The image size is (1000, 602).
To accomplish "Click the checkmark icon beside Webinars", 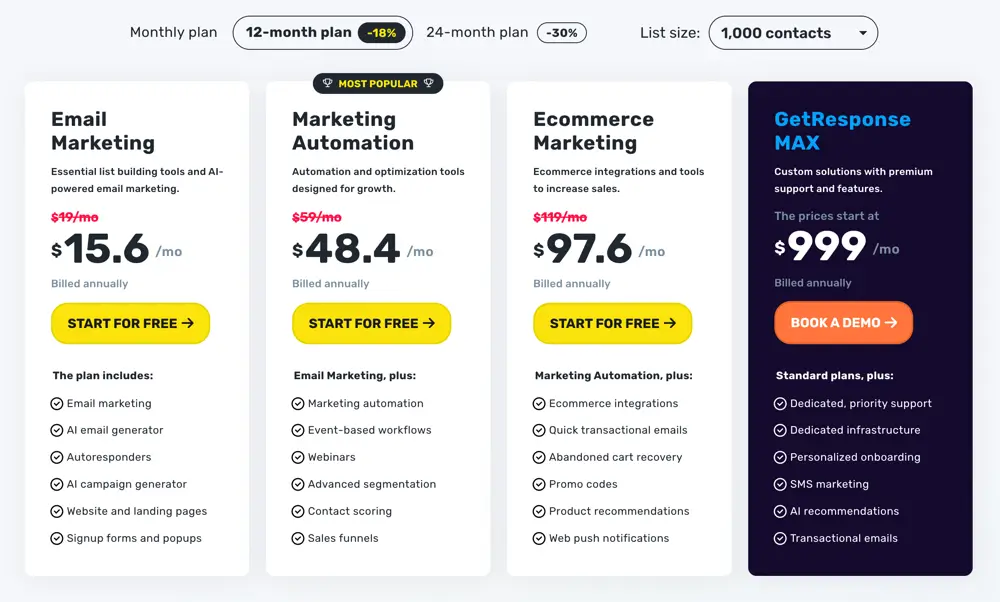I will click(297, 458).
